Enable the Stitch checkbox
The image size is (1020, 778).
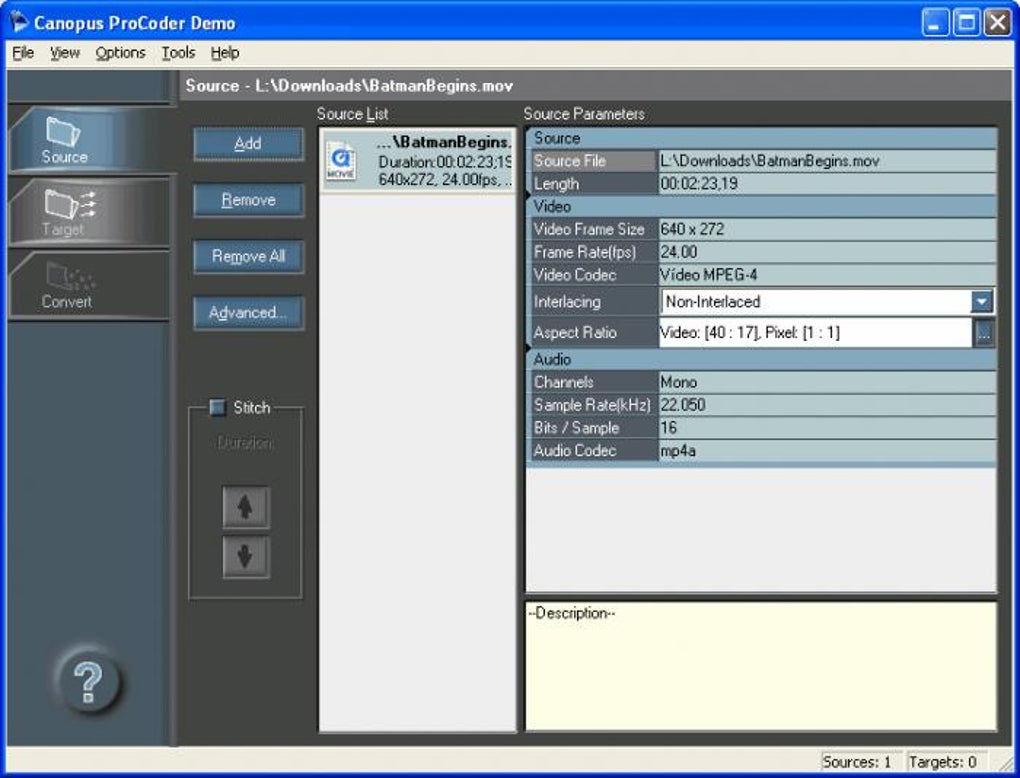coord(217,408)
